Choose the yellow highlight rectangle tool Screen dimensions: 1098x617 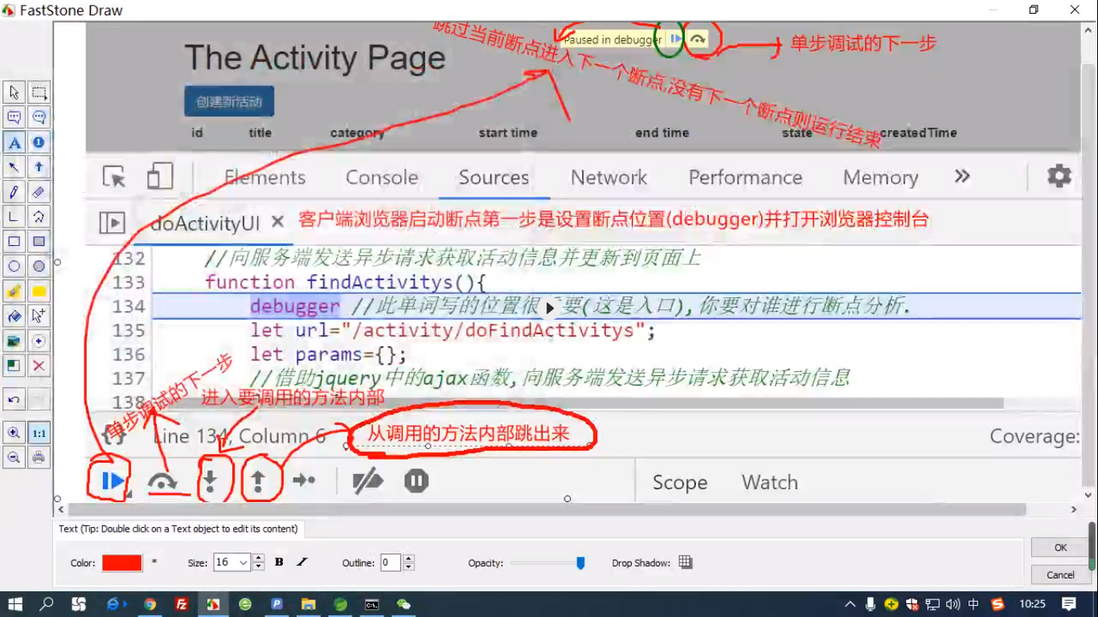(x=39, y=291)
